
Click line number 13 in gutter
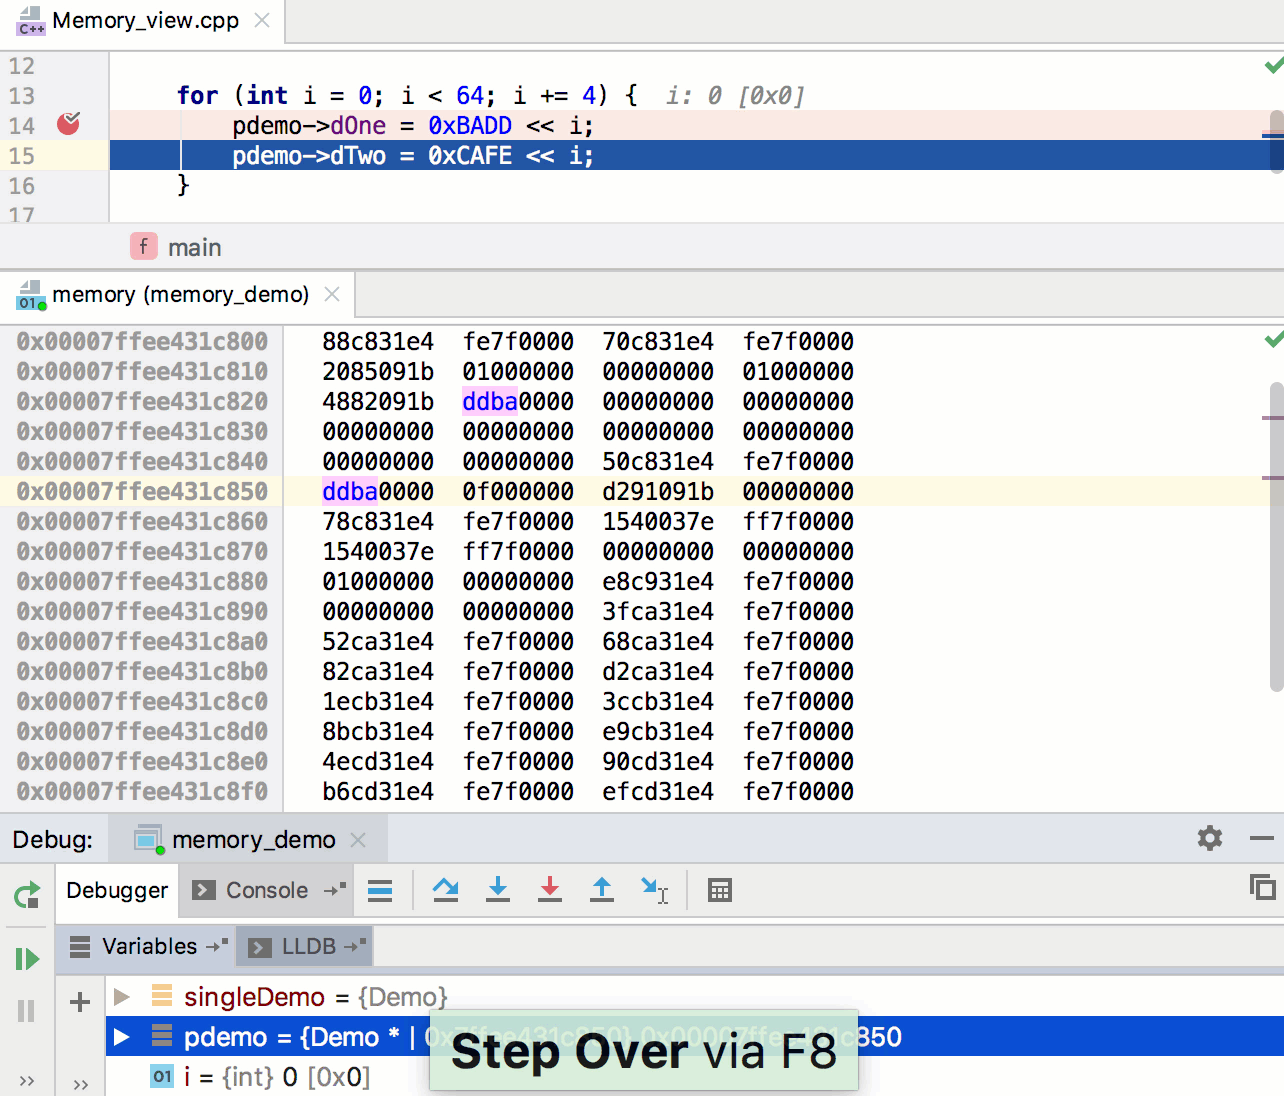pyautogui.click(x=22, y=96)
